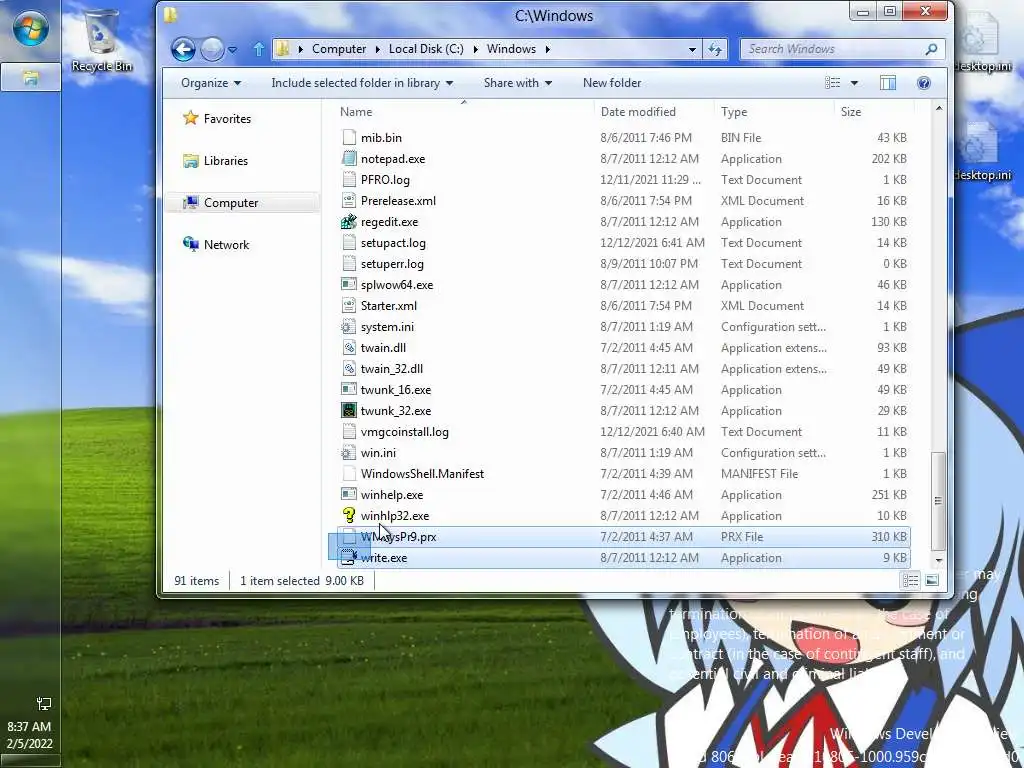
Task: Select the regedit.exe icon
Action: tap(349, 221)
